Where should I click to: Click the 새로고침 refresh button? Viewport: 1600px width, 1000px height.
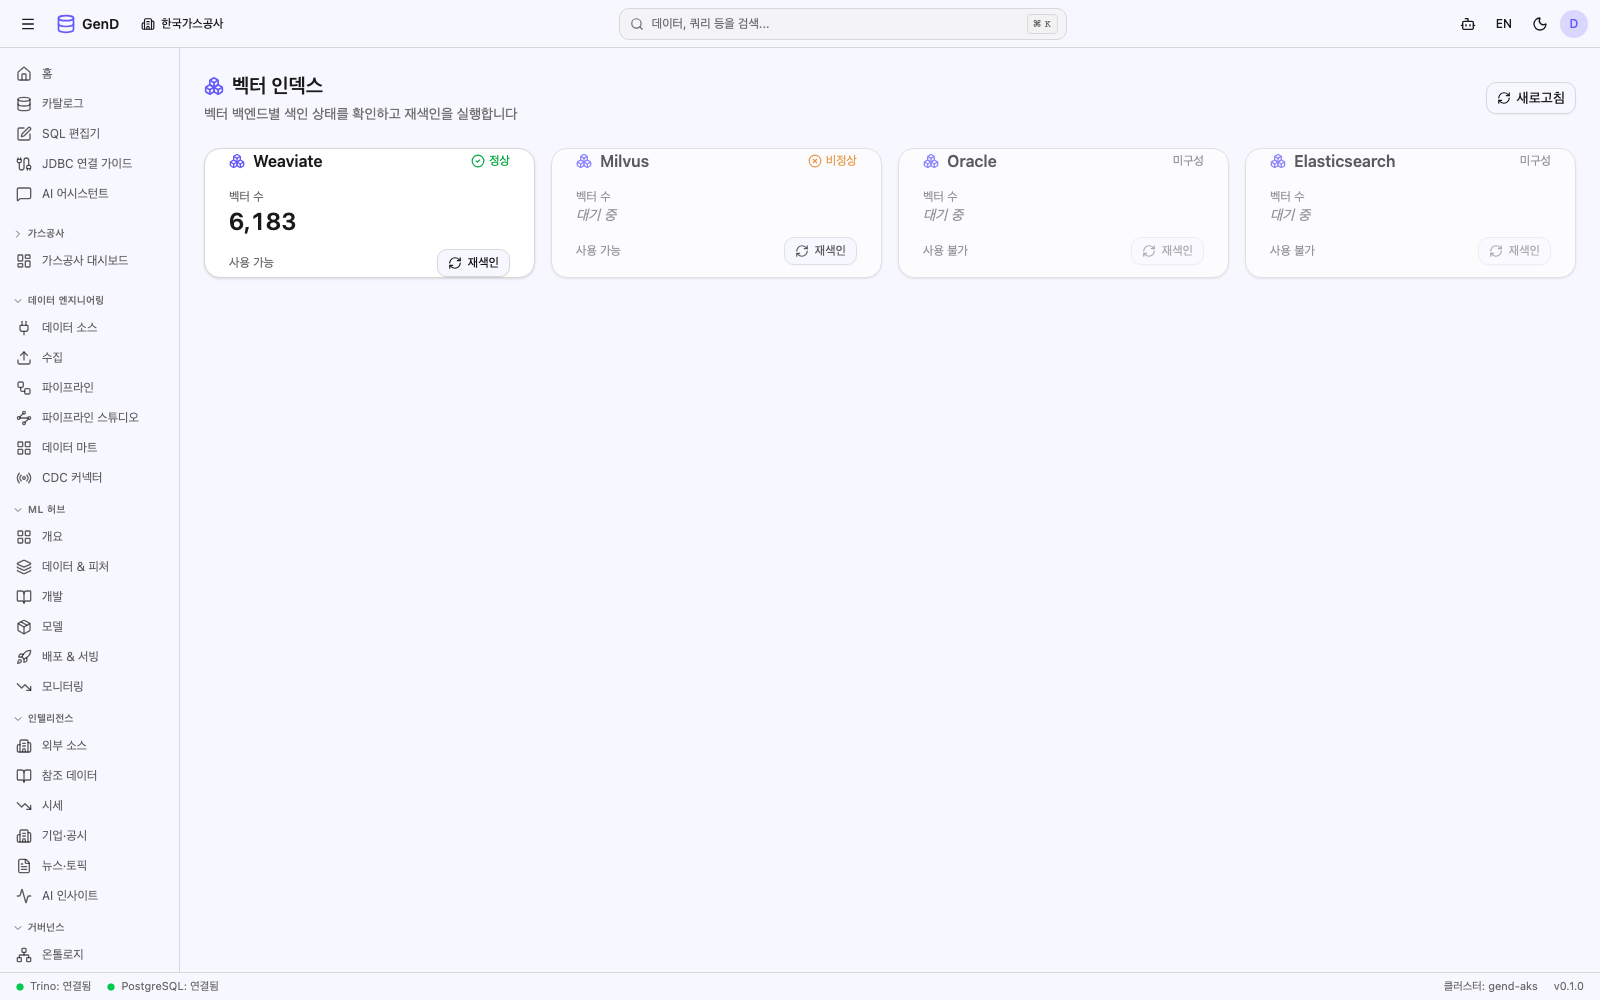point(1530,98)
